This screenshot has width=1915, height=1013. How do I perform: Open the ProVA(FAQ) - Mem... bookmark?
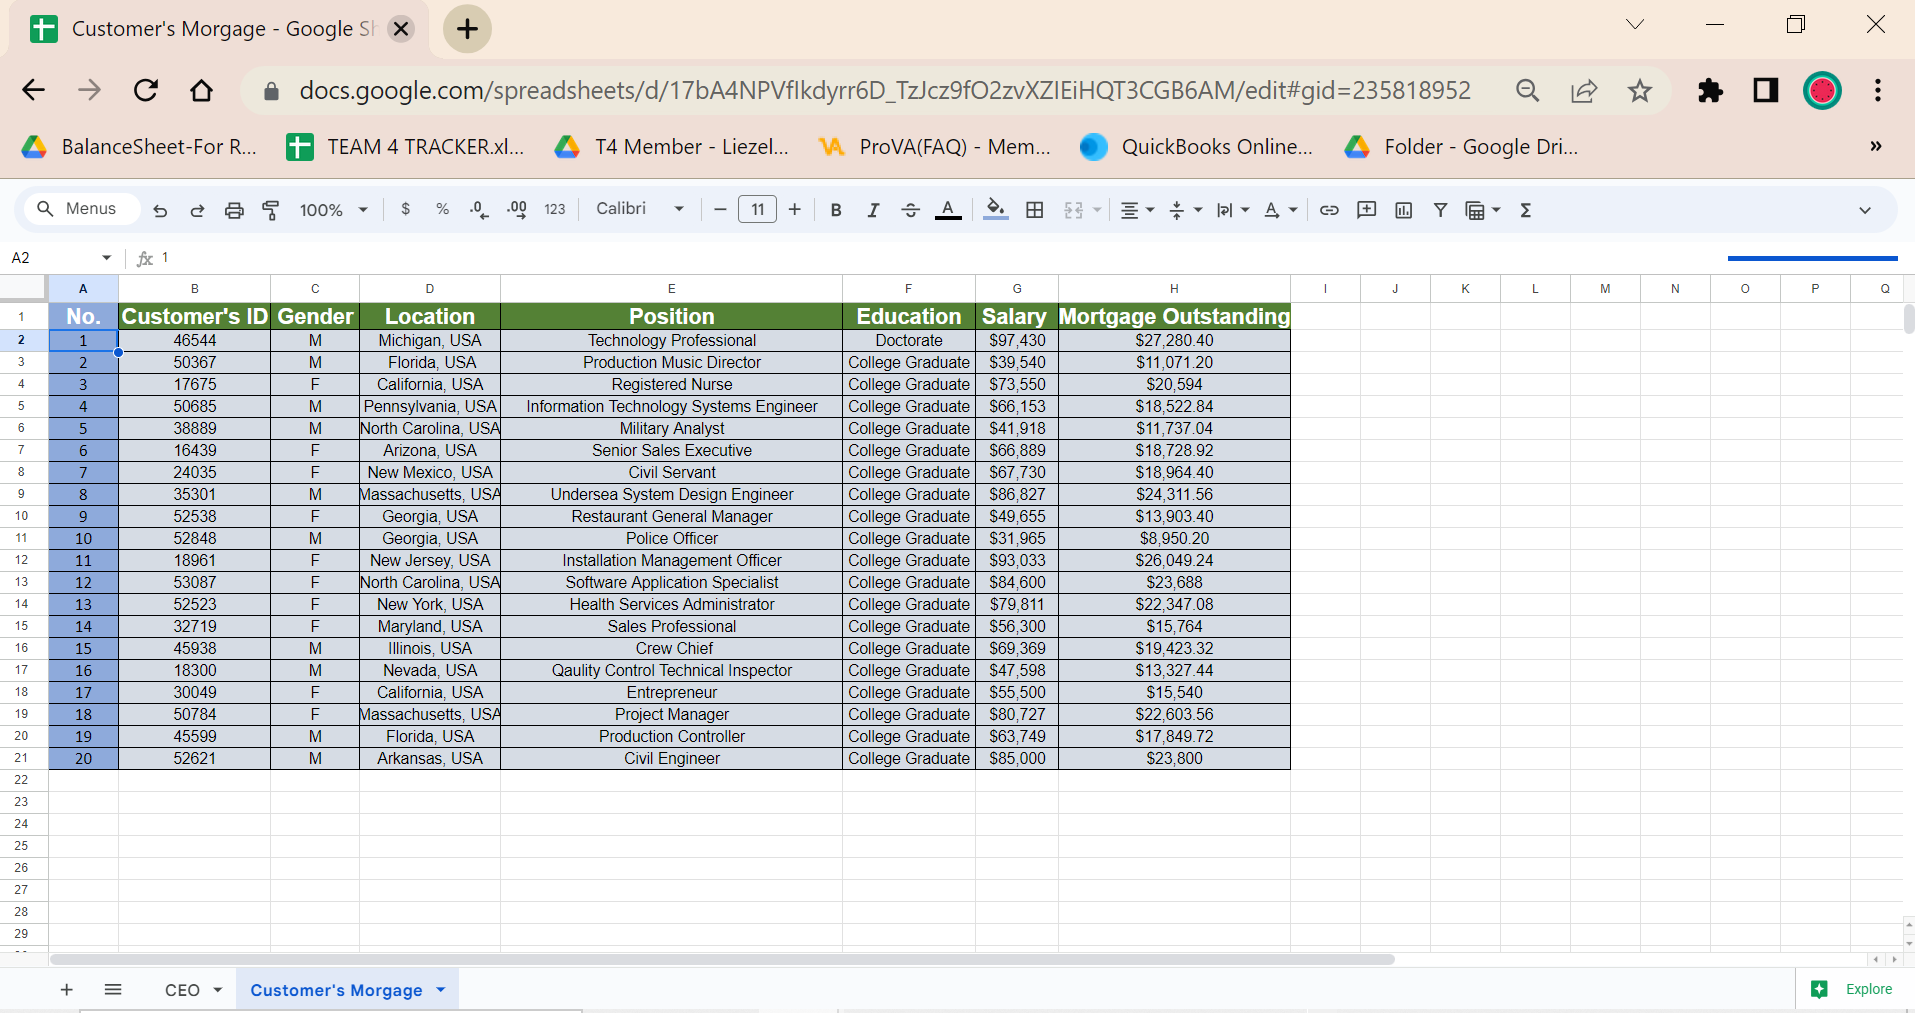935,147
